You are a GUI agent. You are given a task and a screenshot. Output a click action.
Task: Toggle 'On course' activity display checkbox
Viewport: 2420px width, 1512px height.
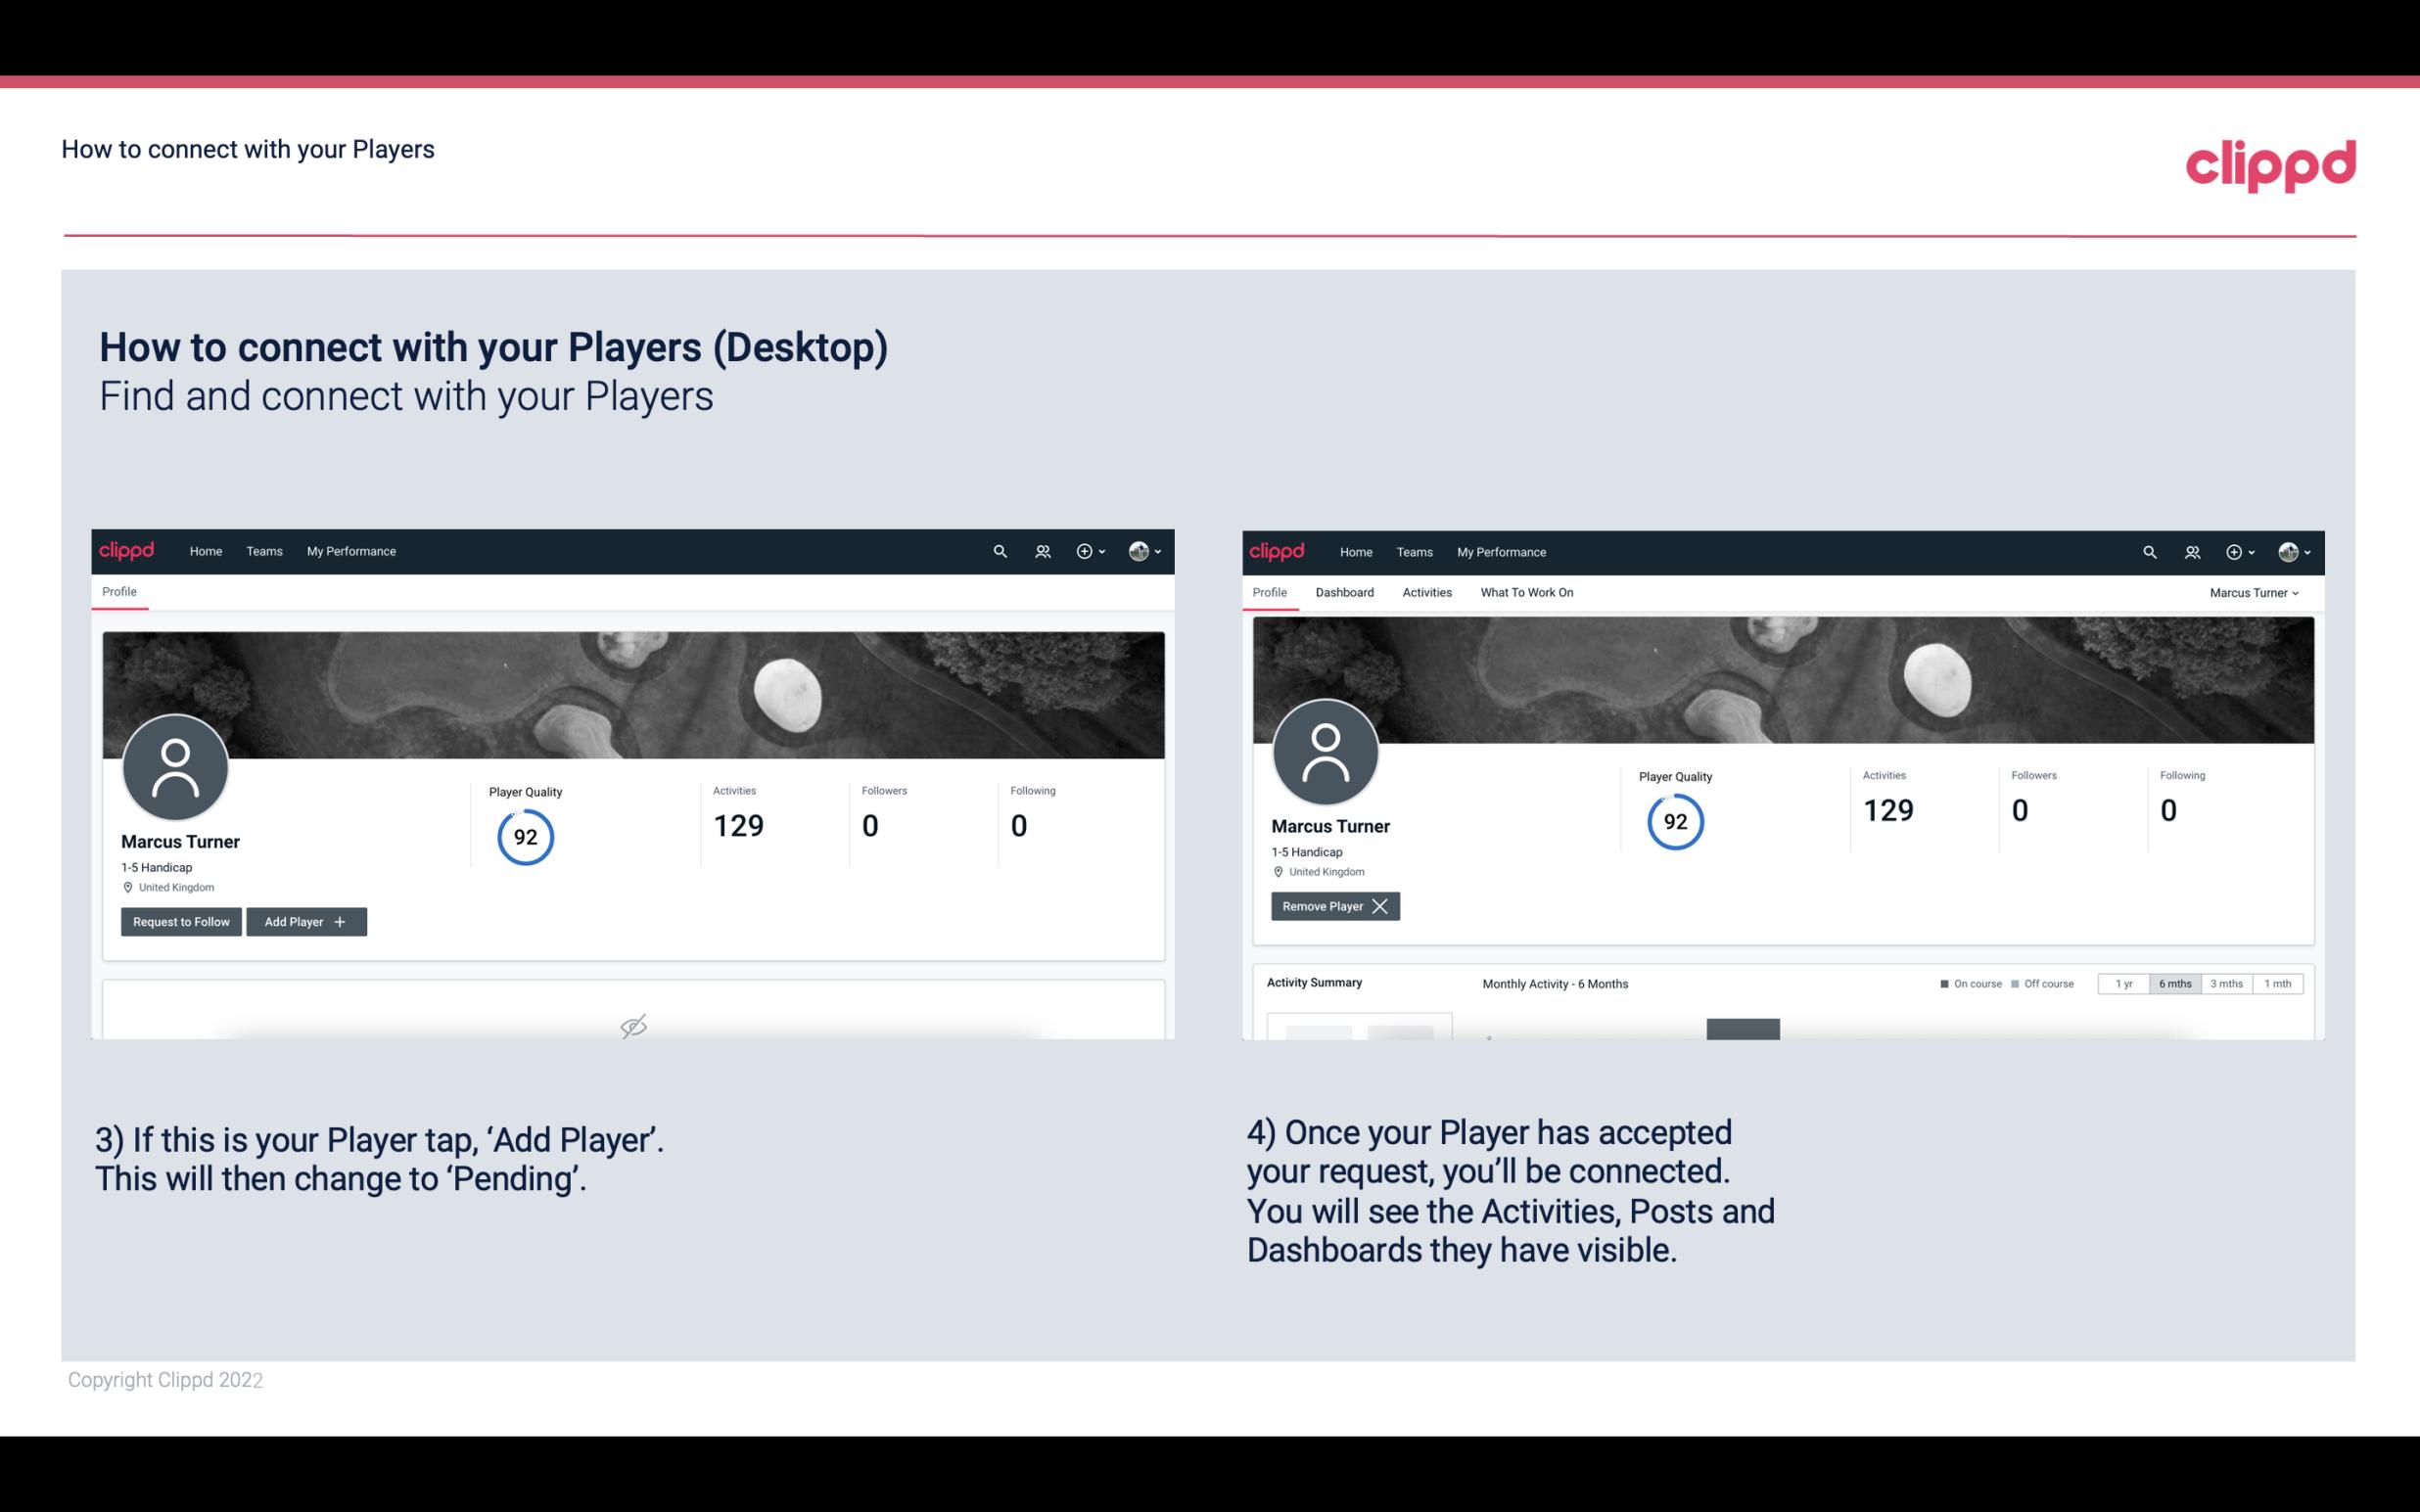[1939, 983]
